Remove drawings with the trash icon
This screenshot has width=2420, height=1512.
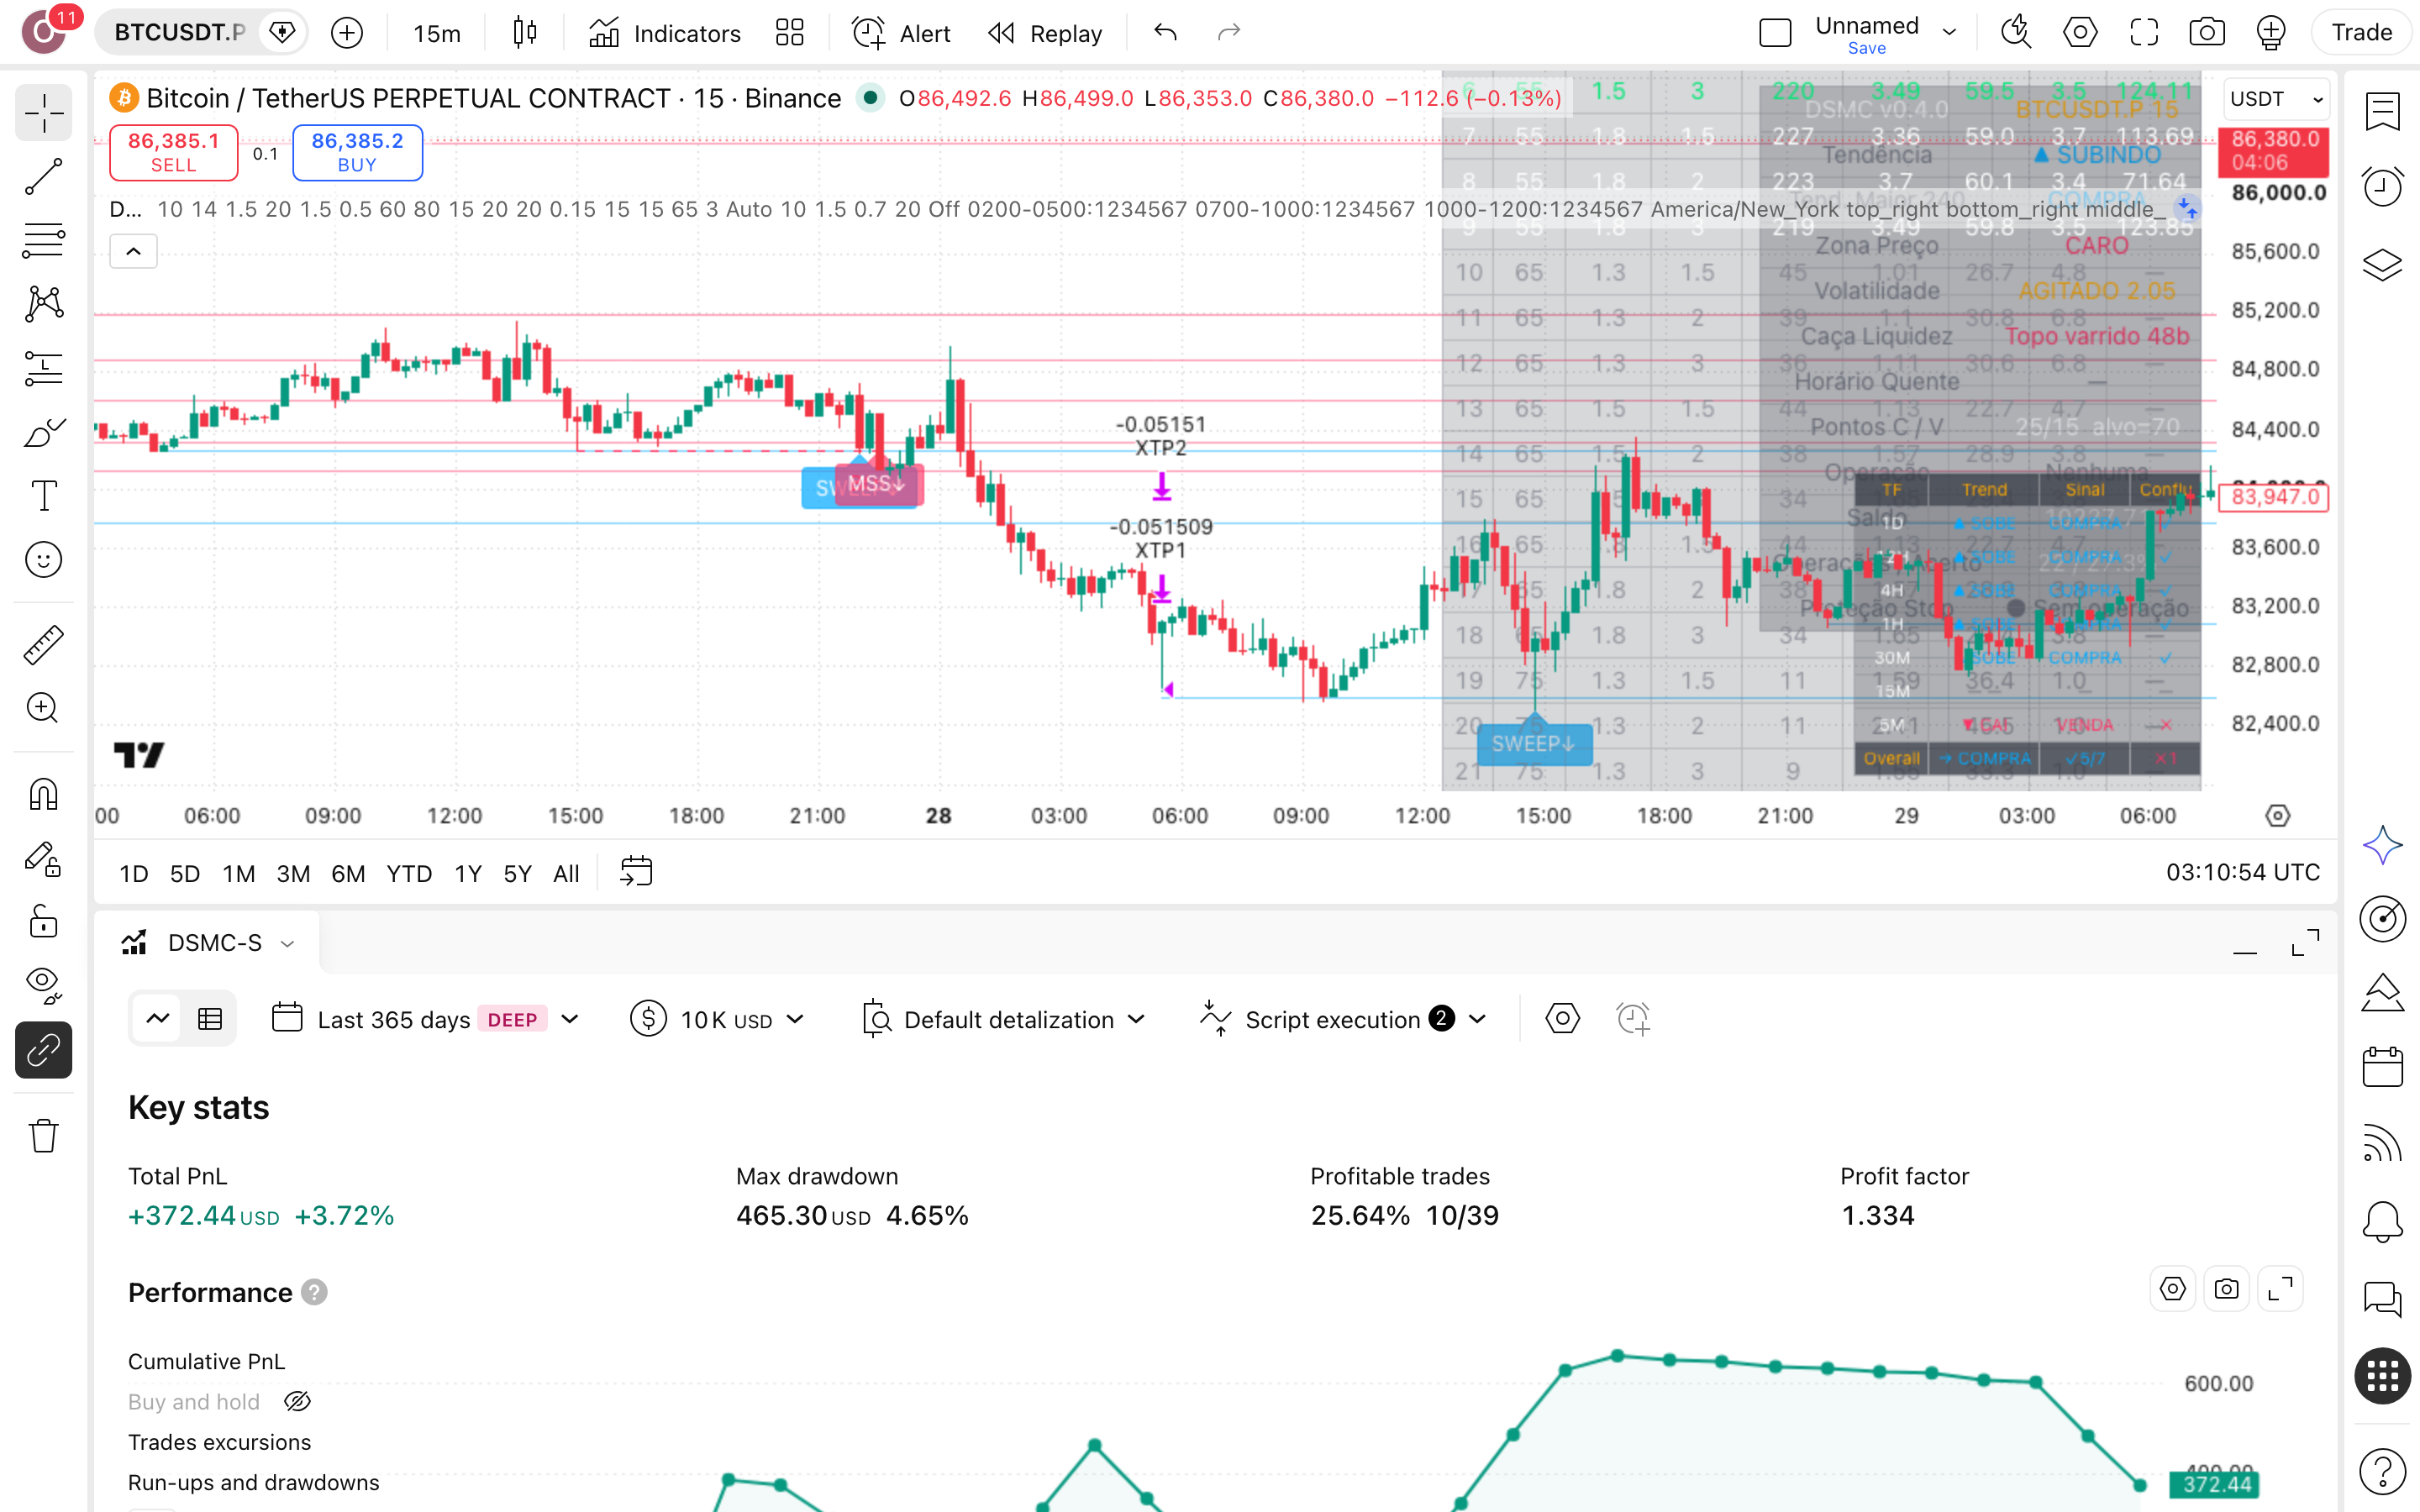[x=43, y=1135]
